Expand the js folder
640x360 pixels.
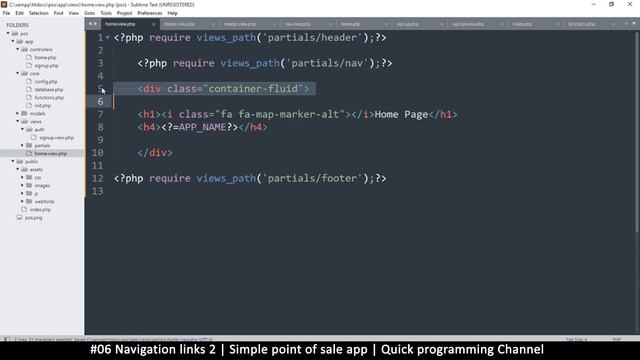(22, 193)
